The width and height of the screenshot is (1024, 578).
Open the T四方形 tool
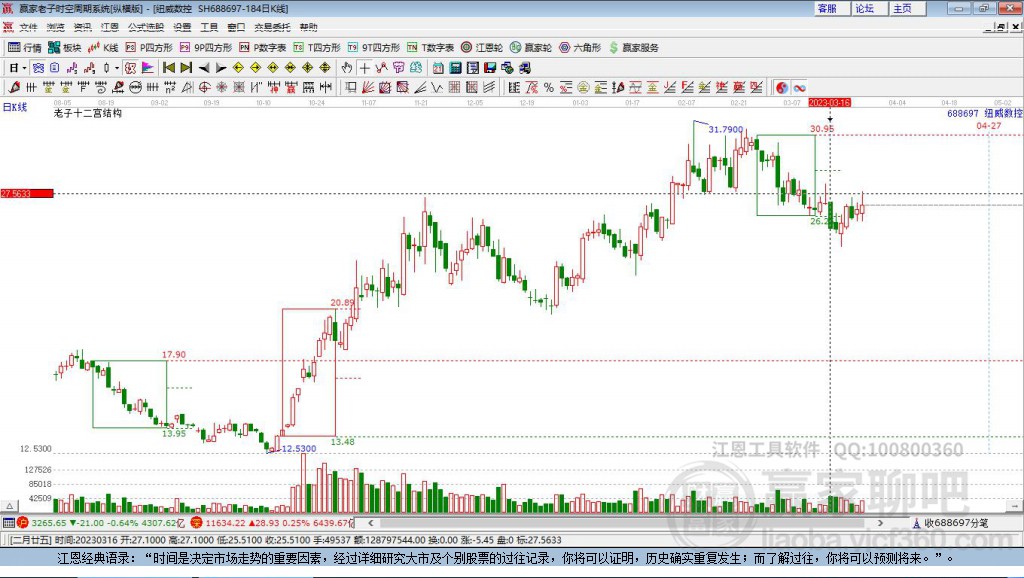point(317,48)
